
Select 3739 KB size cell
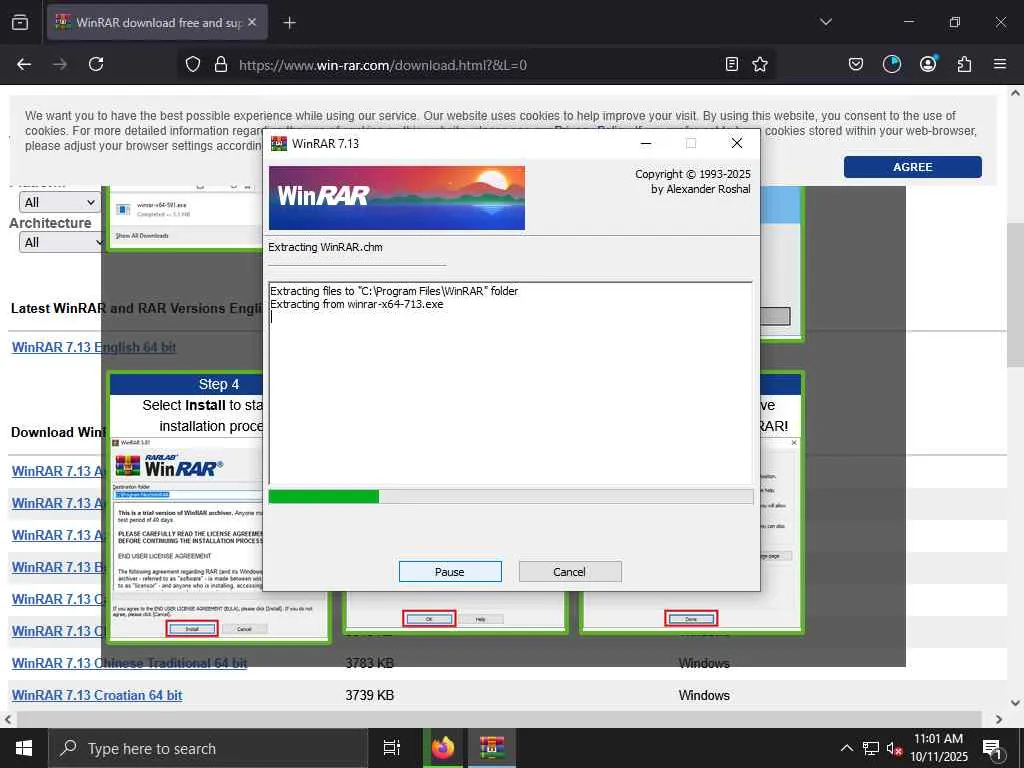(370, 696)
